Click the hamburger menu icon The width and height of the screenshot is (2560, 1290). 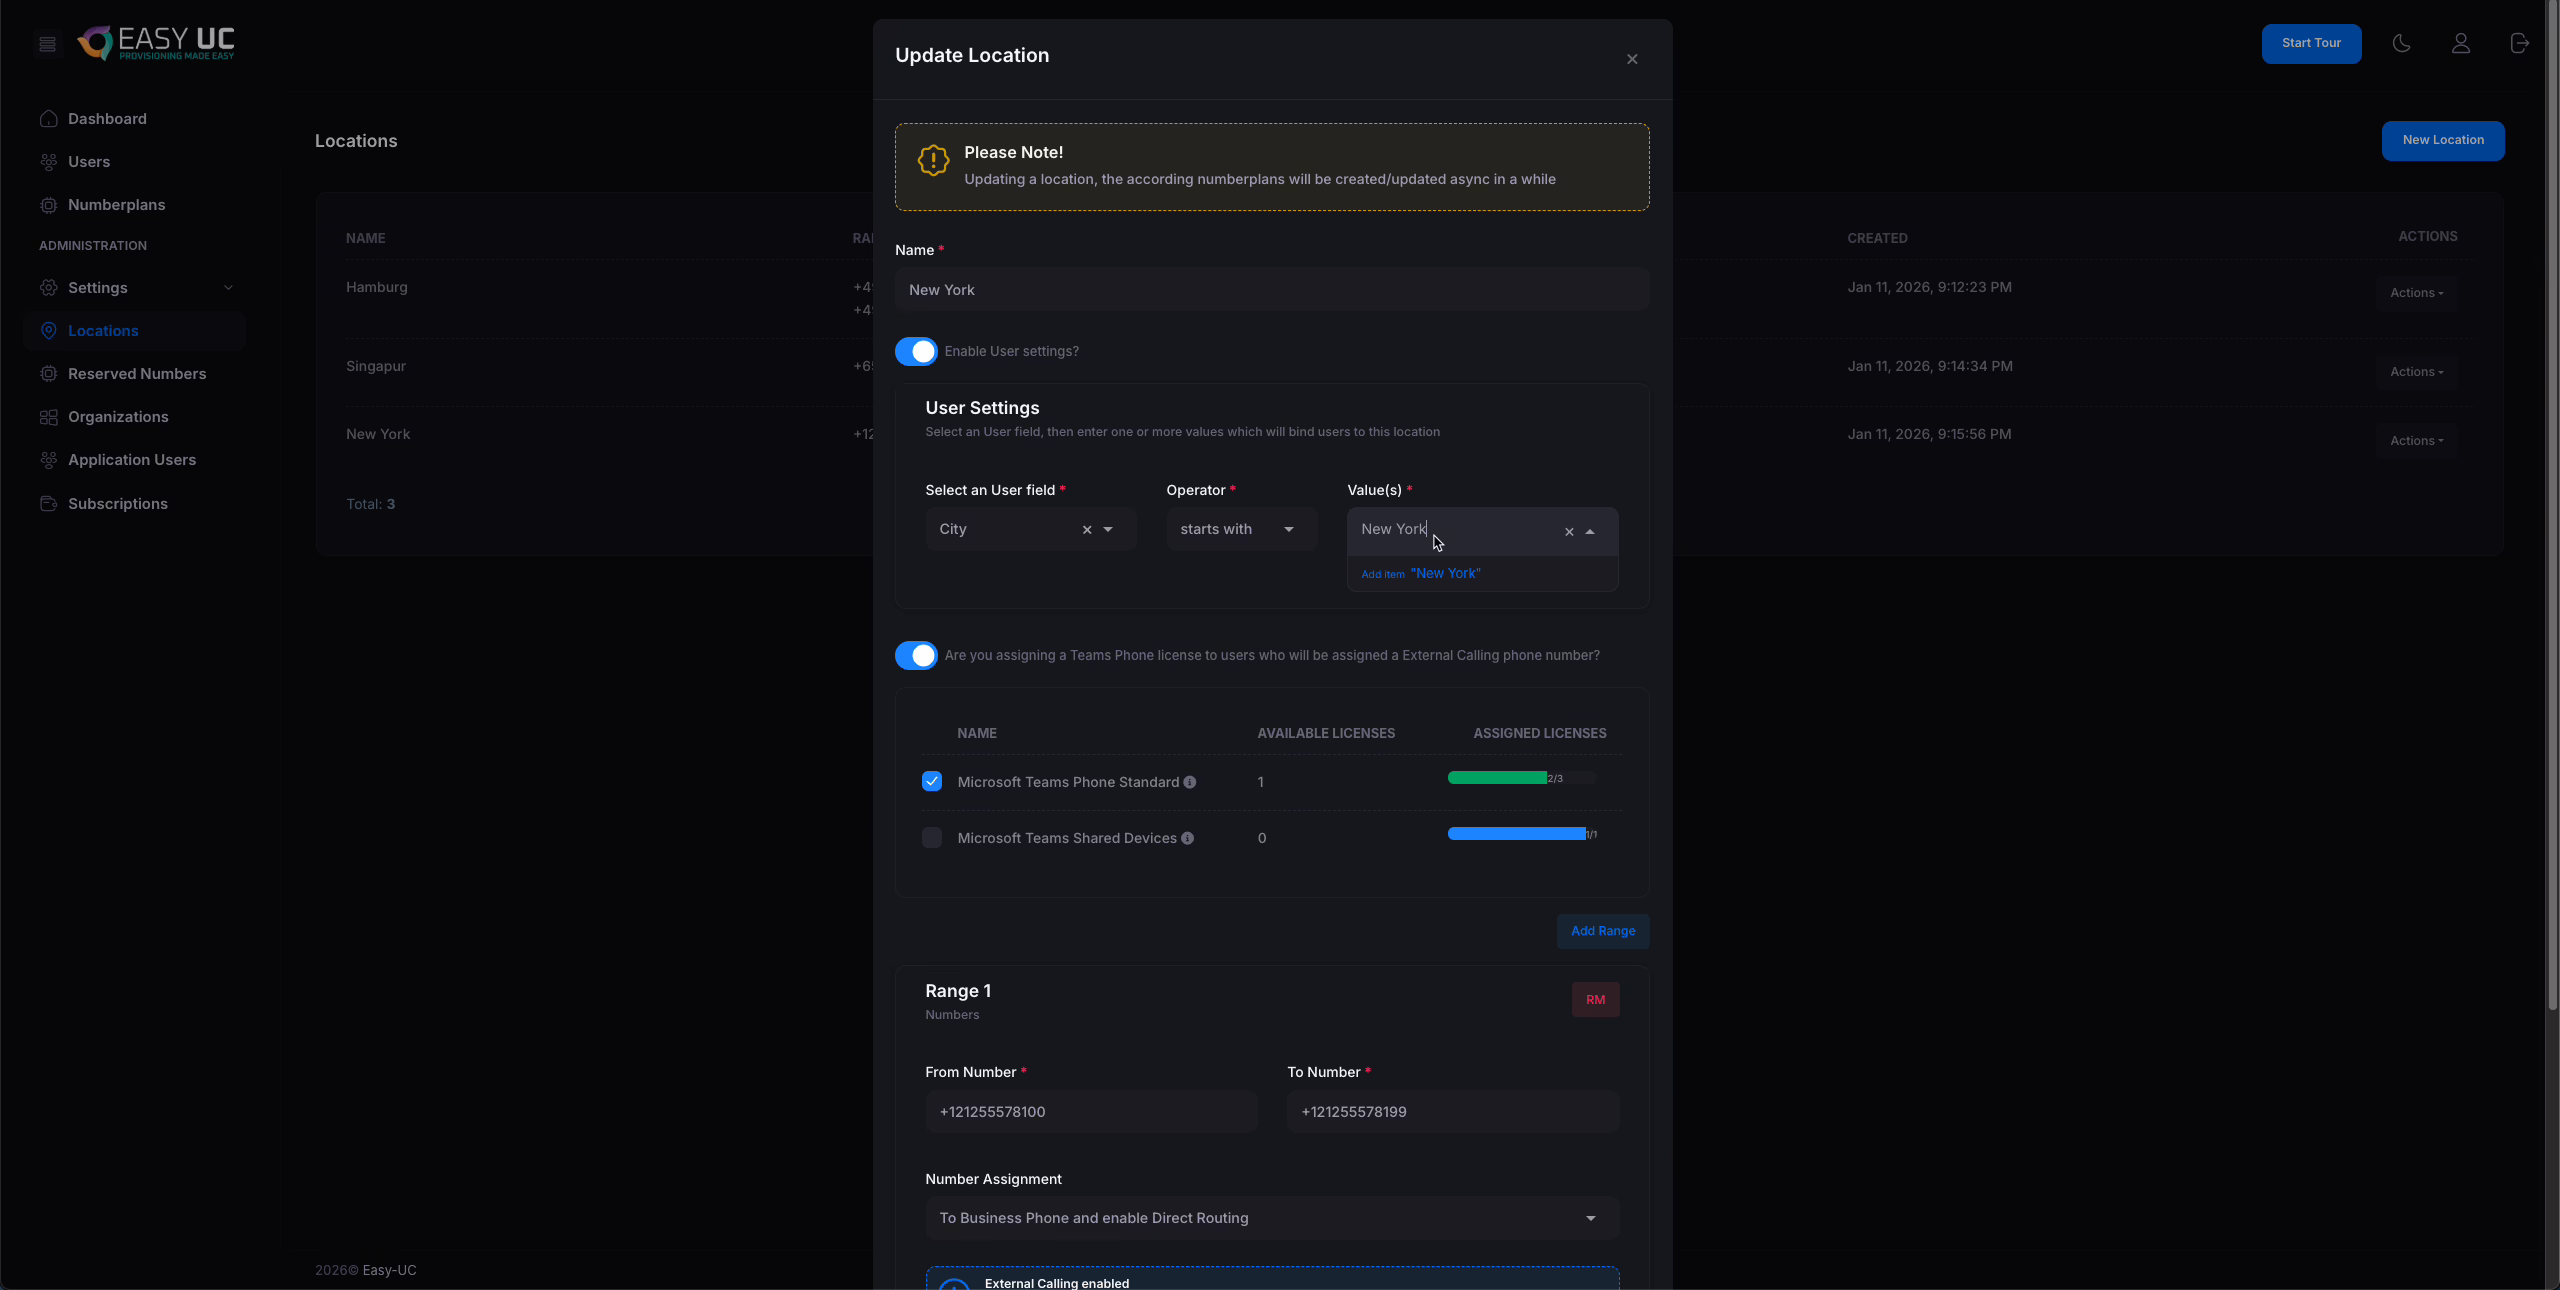coord(47,44)
